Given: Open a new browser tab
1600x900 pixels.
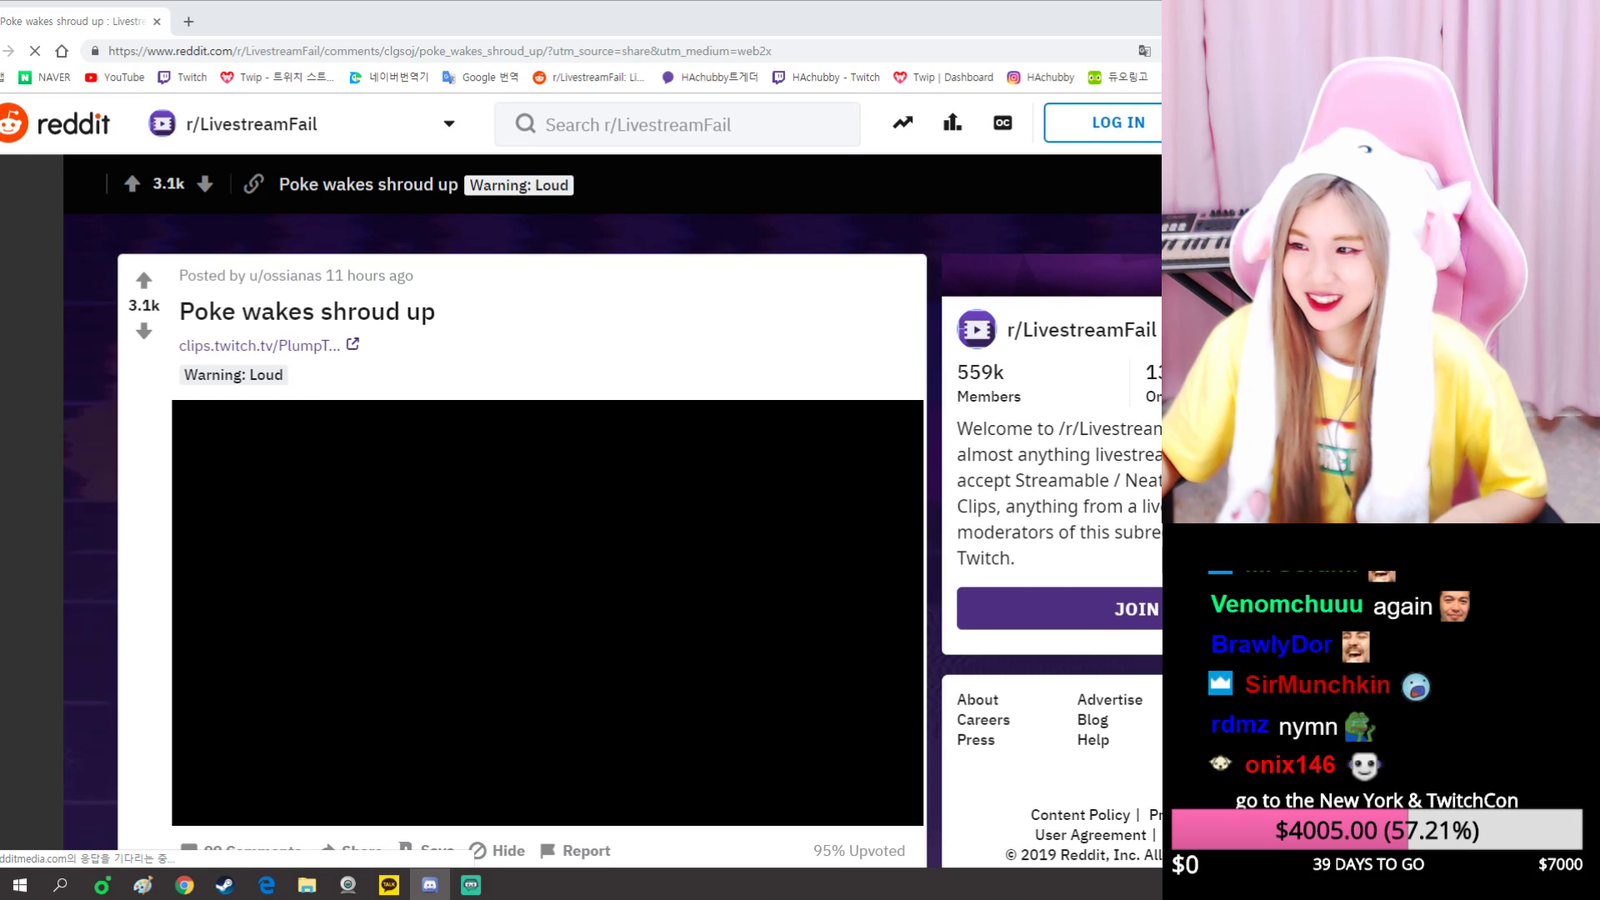Looking at the screenshot, I should 188,21.
